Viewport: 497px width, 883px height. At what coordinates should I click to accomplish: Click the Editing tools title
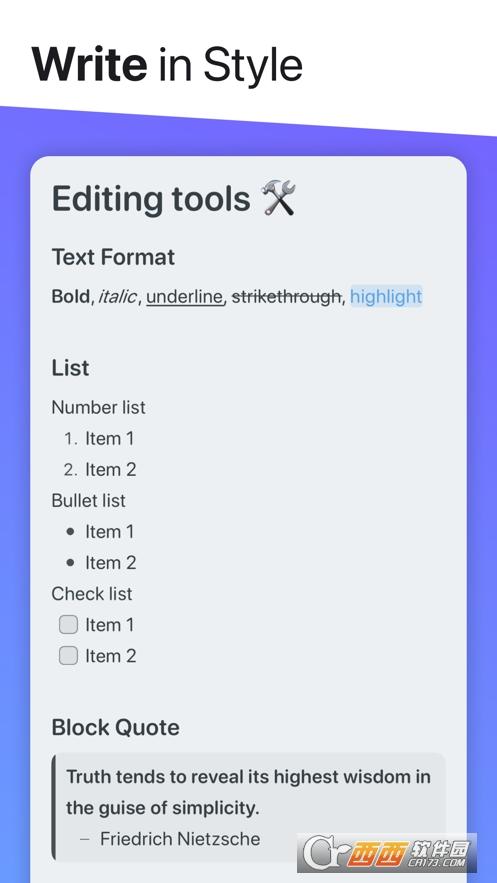tap(151, 199)
